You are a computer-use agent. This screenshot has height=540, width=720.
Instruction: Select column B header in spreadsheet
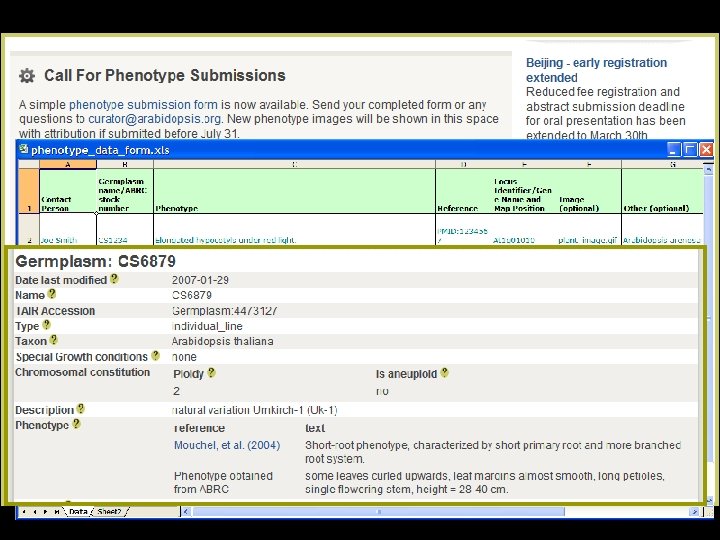(125, 164)
